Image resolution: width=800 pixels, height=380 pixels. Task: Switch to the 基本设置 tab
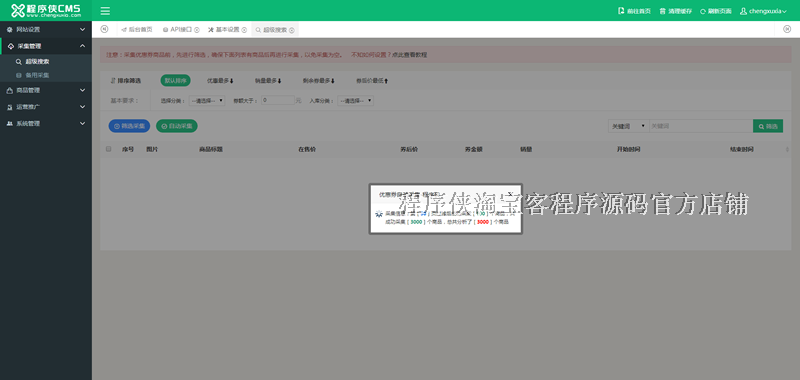click(224, 30)
